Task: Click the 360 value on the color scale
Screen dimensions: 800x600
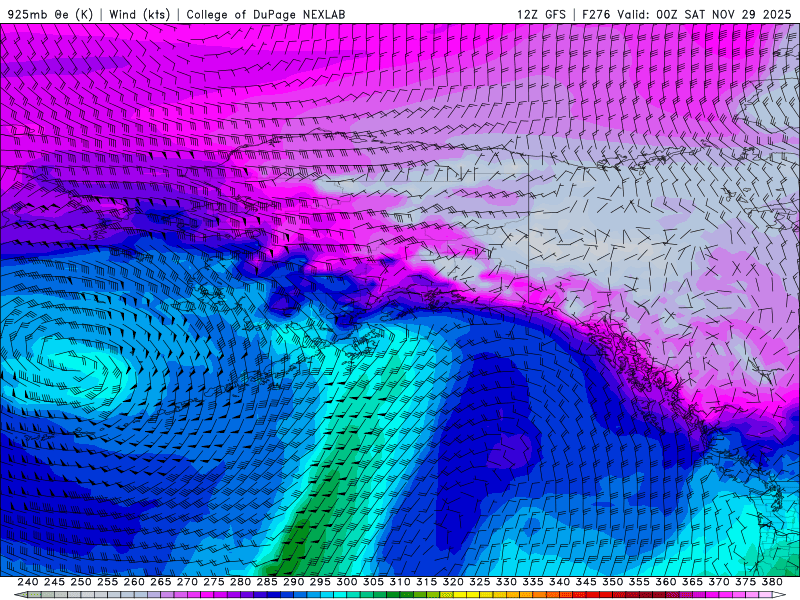Action: pyautogui.click(x=666, y=582)
